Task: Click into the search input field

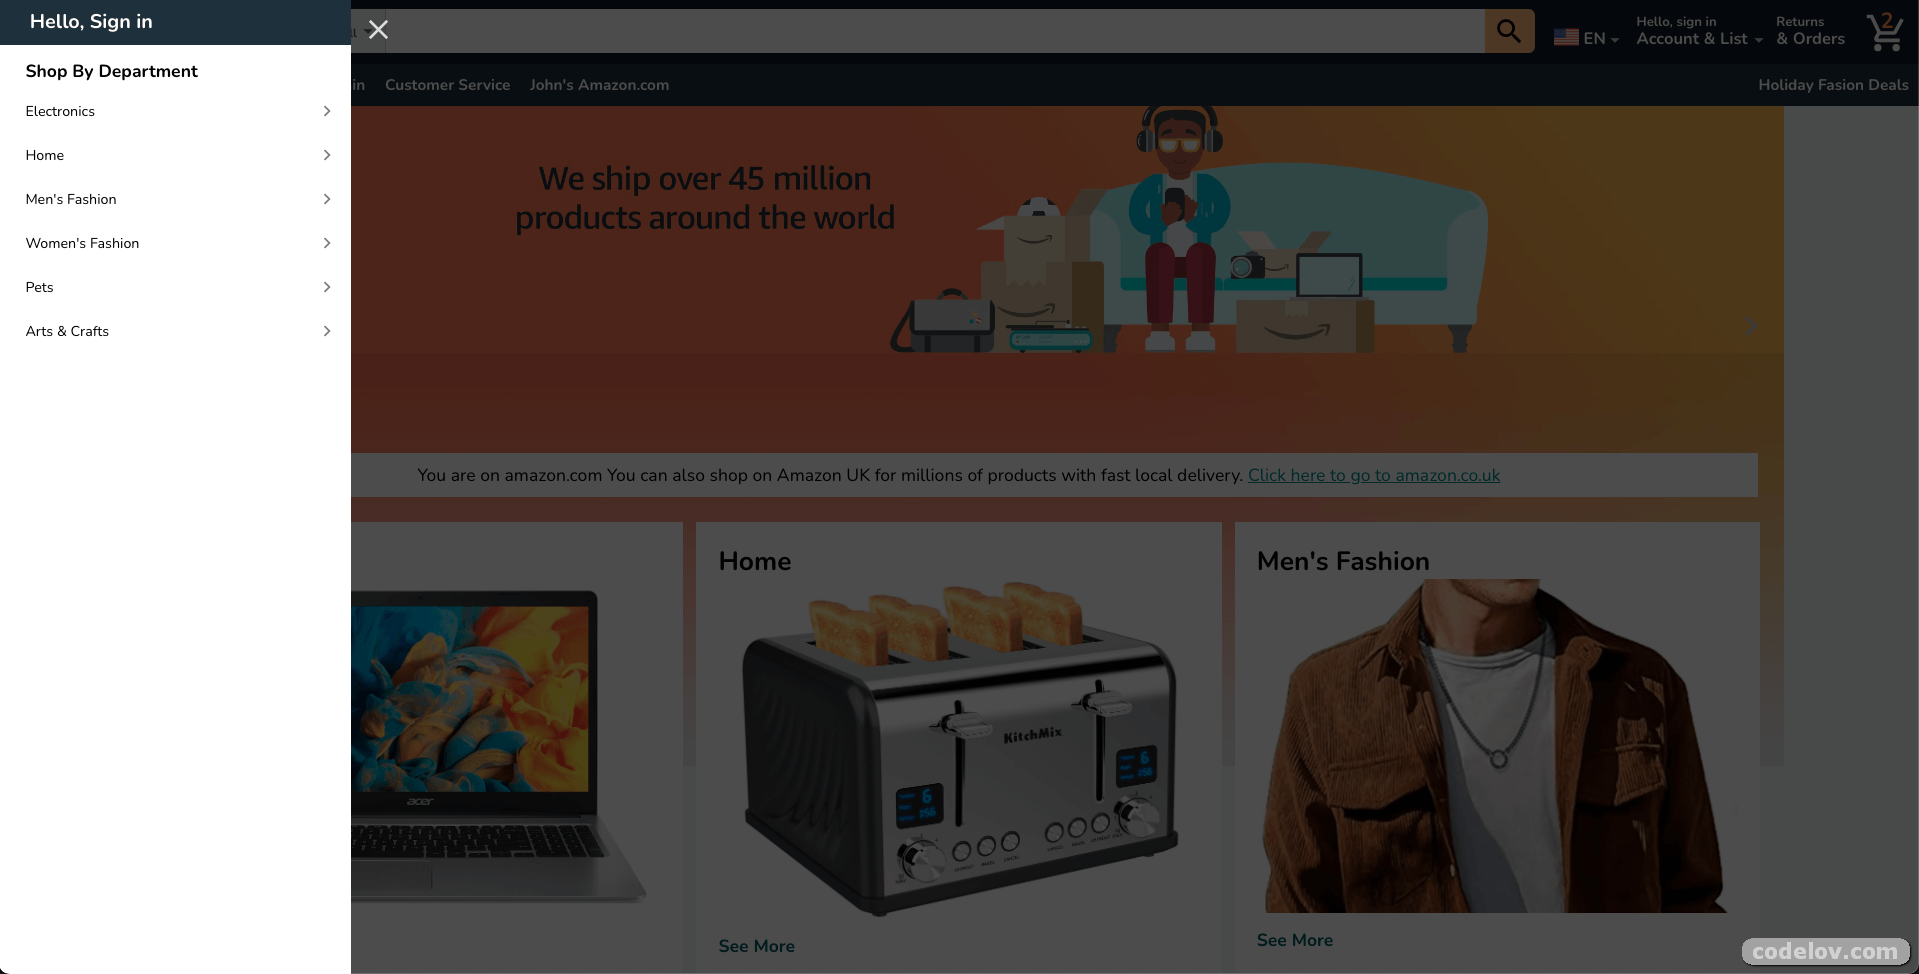Action: tap(935, 31)
